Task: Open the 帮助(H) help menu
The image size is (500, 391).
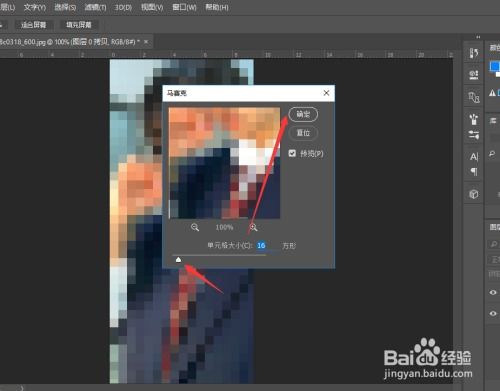Action: [x=217, y=7]
